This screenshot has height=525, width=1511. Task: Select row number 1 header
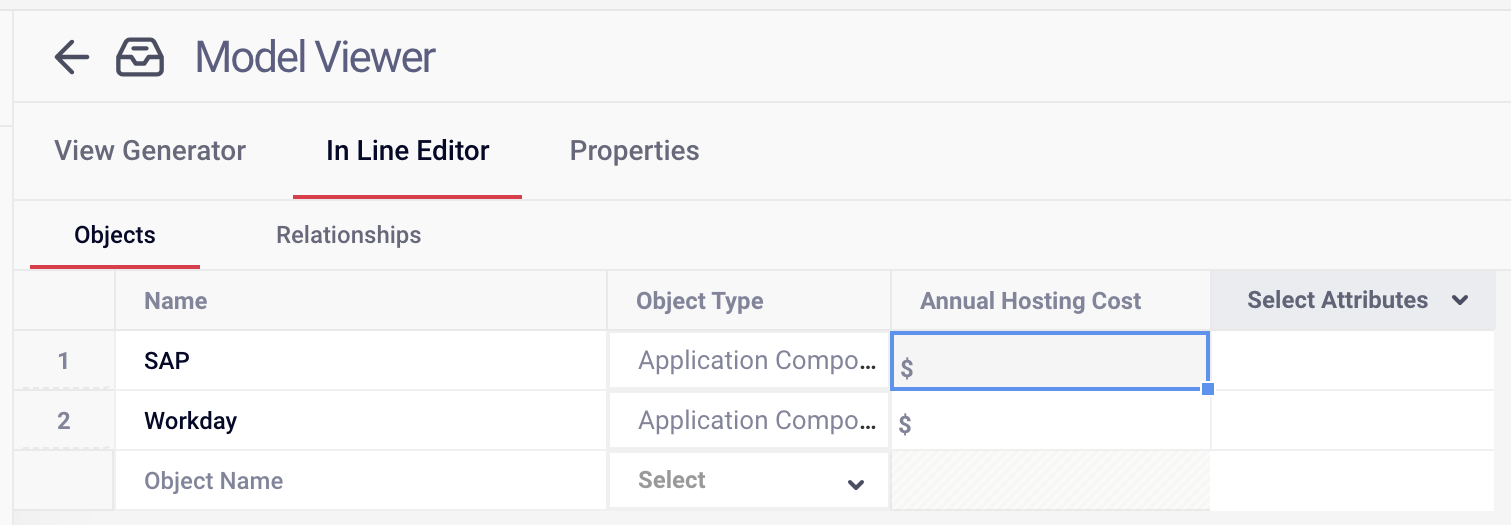64,361
